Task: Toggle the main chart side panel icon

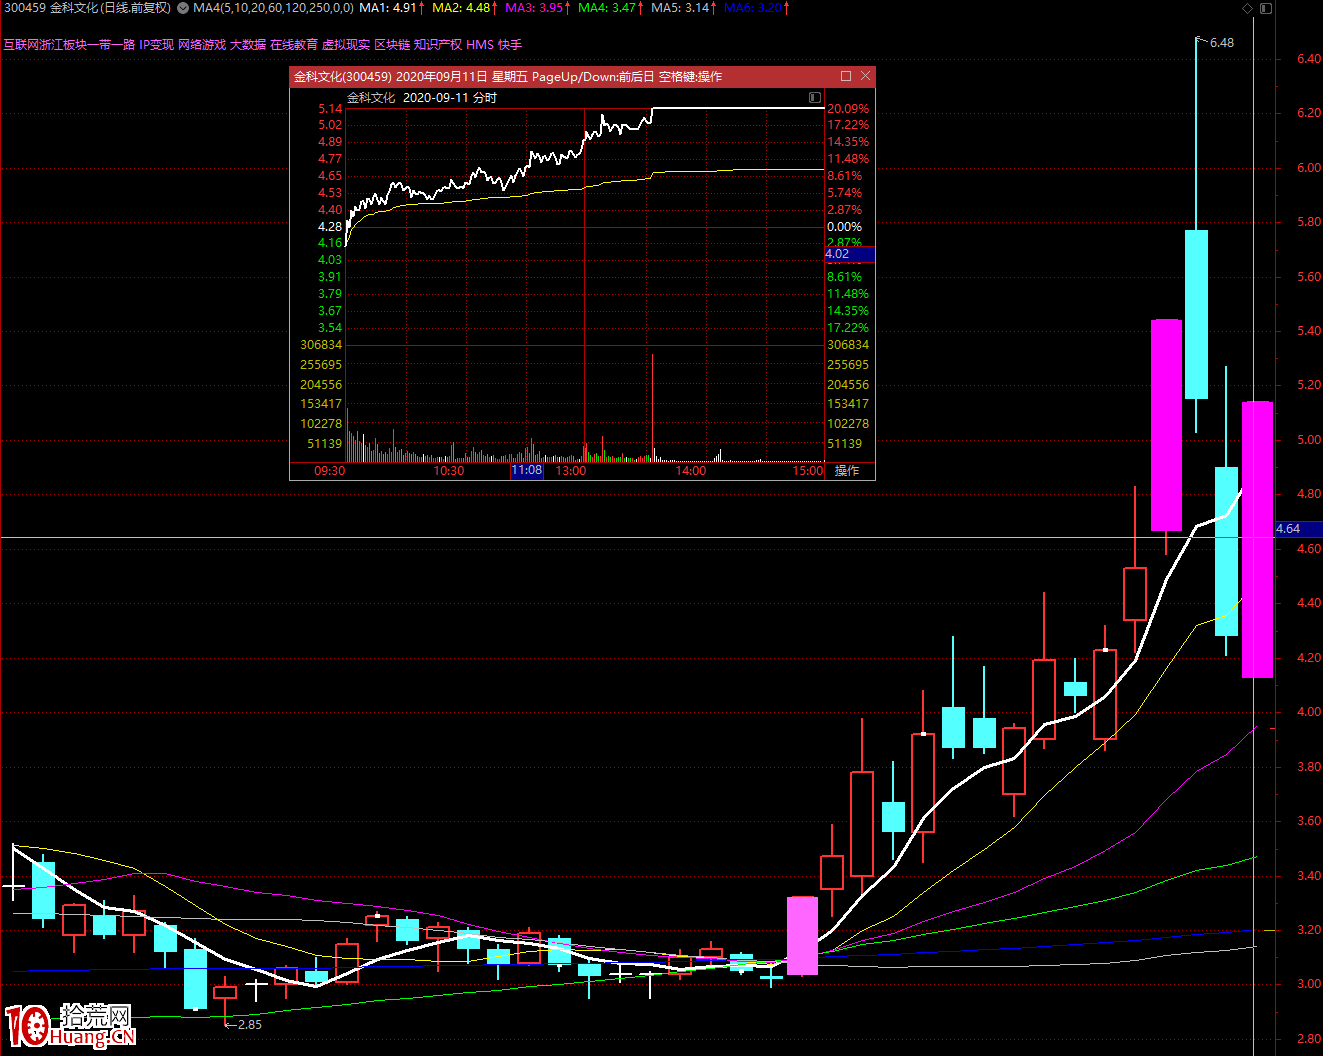Action: [1265, 8]
